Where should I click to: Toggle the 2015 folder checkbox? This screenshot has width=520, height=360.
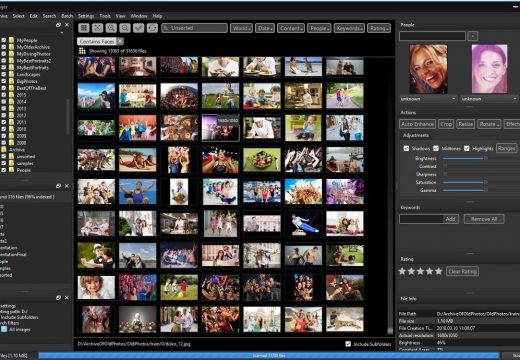(x=4, y=95)
